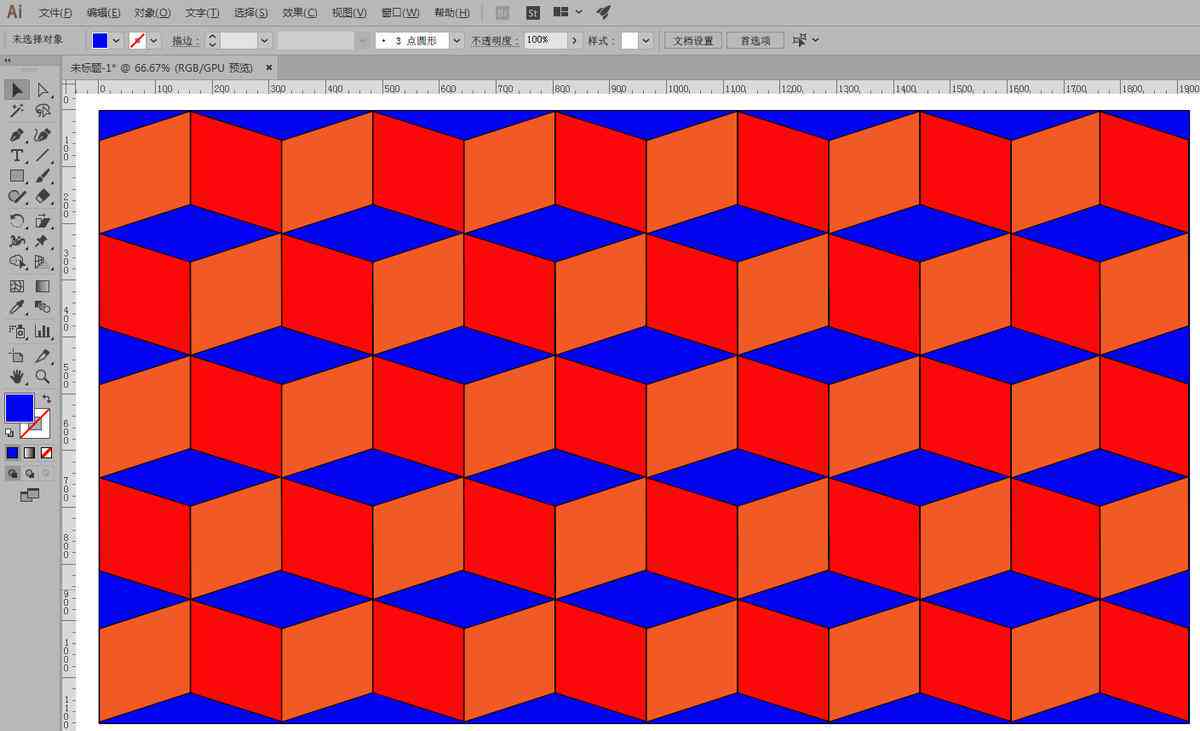Select the Slice tool
The width and height of the screenshot is (1200, 731).
click(x=43, y=355)
